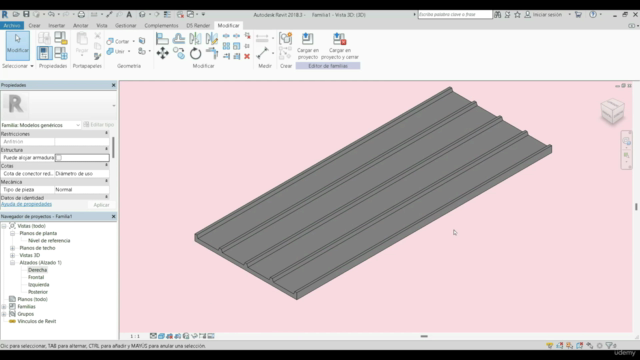Click the Offset tool icon
Viewport: 640px width, 360px height.
(x=179, y=39)
